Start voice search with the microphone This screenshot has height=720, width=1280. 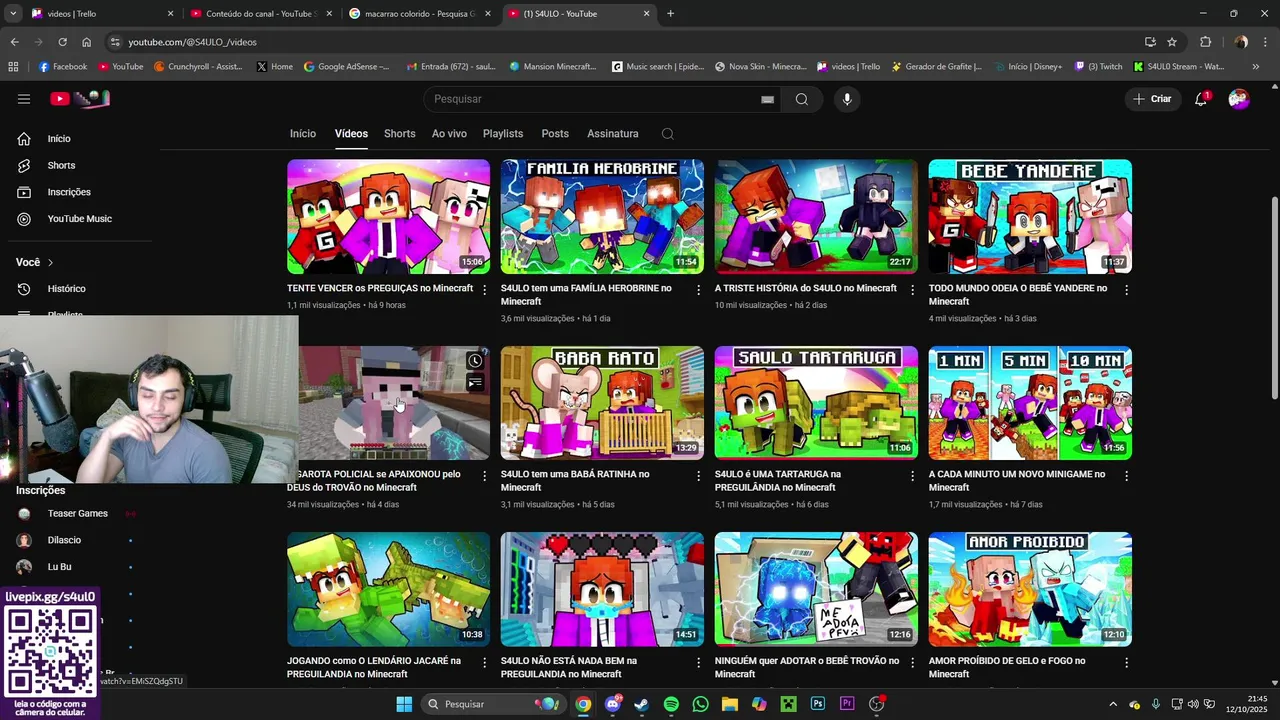[x=847, y=99]
